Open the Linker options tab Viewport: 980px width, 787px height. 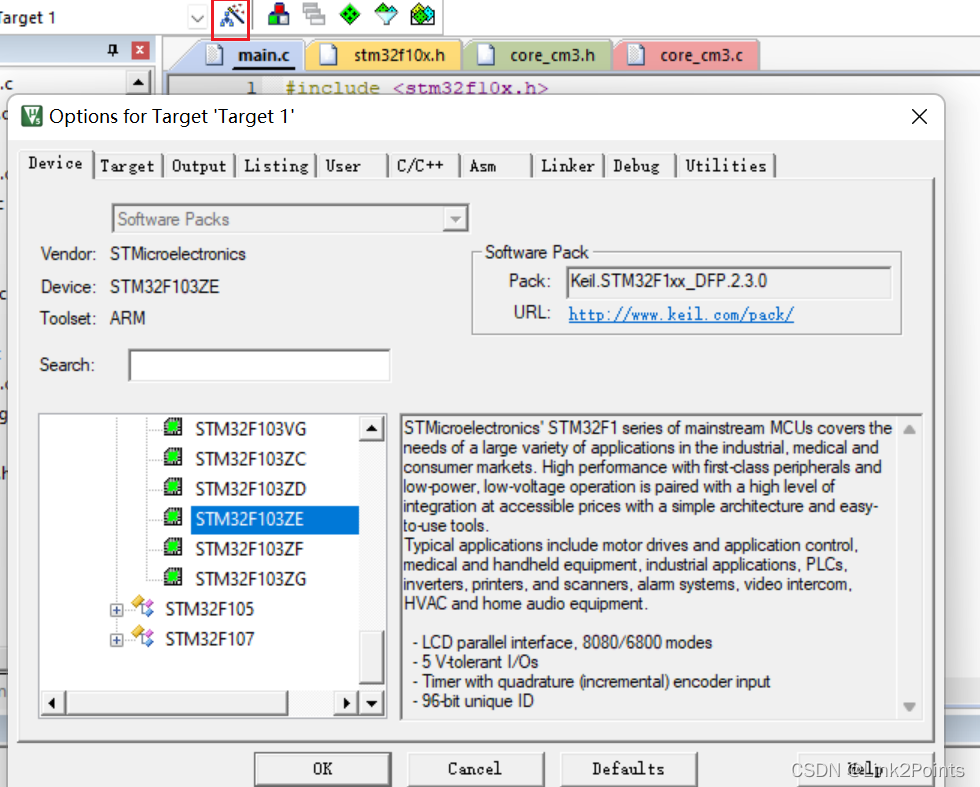tap(568, 166)
